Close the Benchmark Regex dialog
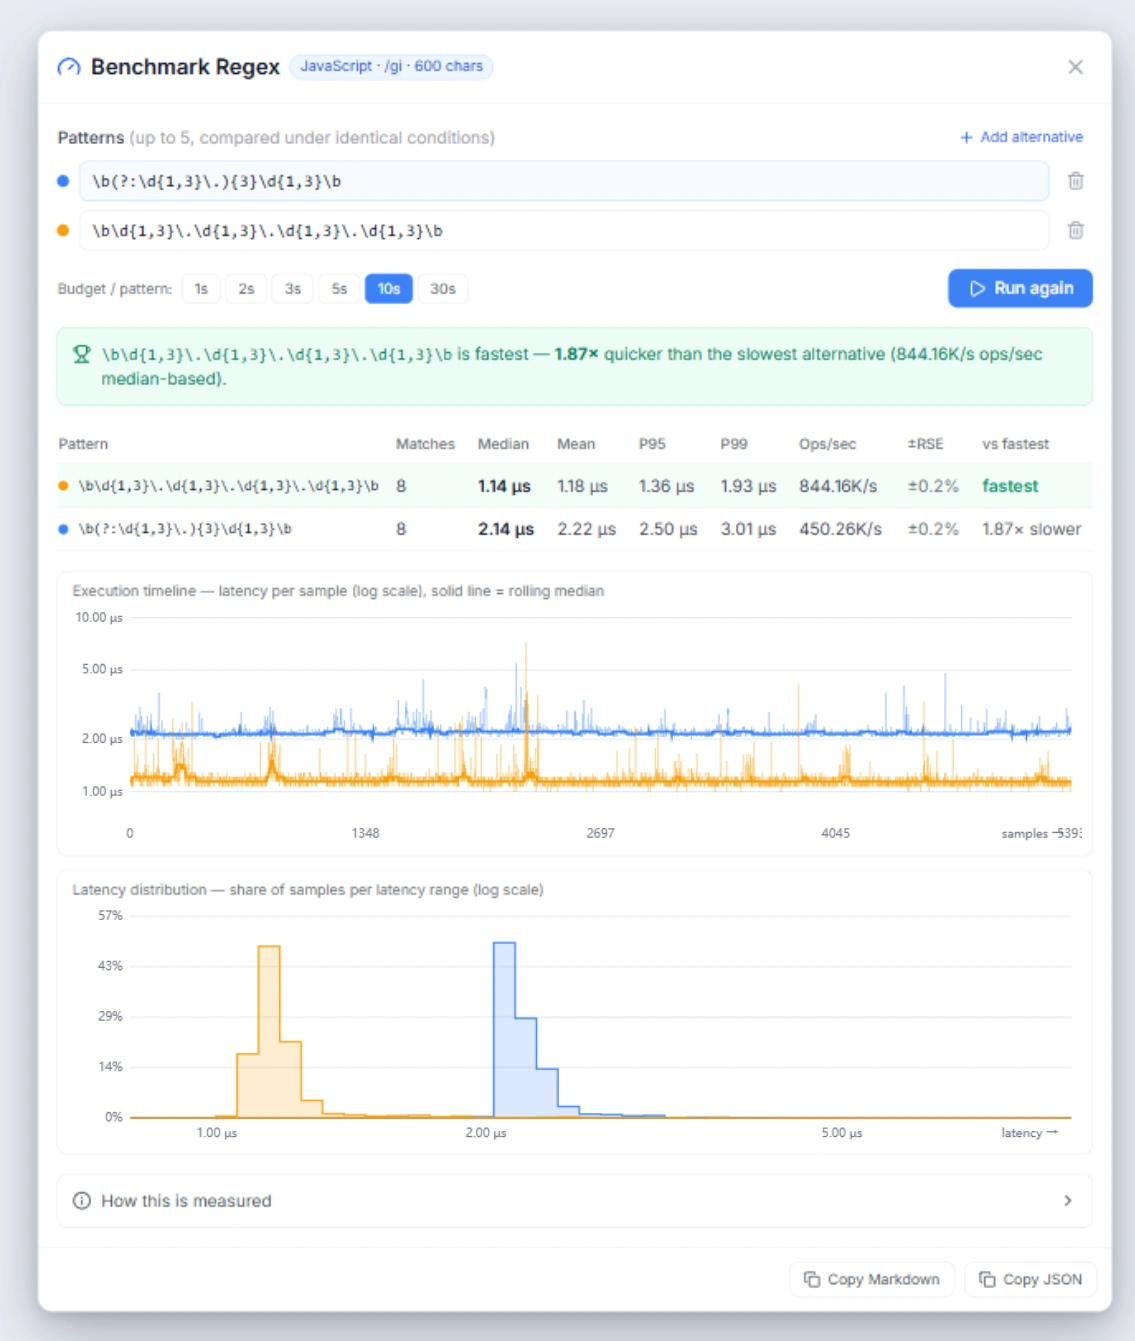Image resolution: width=1135 pixels, height=1341 pixels. [x=1075, y=67]
